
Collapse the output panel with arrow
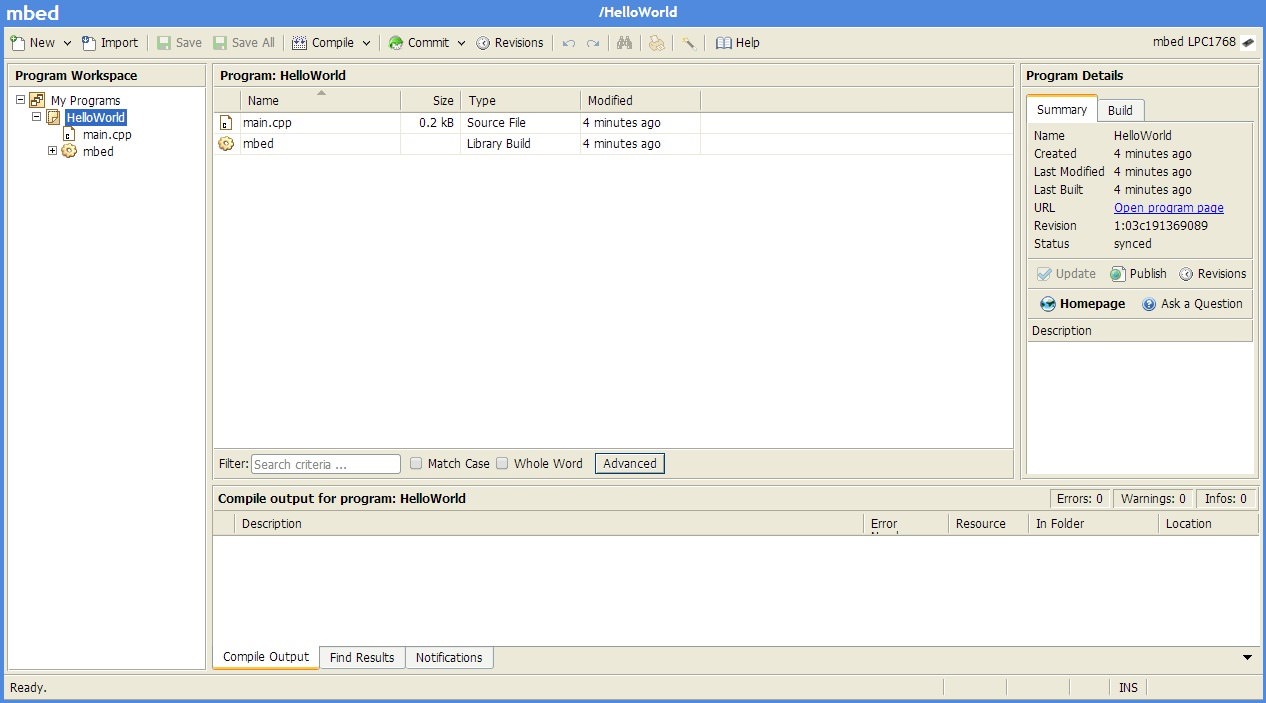[x=1247, y=658]
